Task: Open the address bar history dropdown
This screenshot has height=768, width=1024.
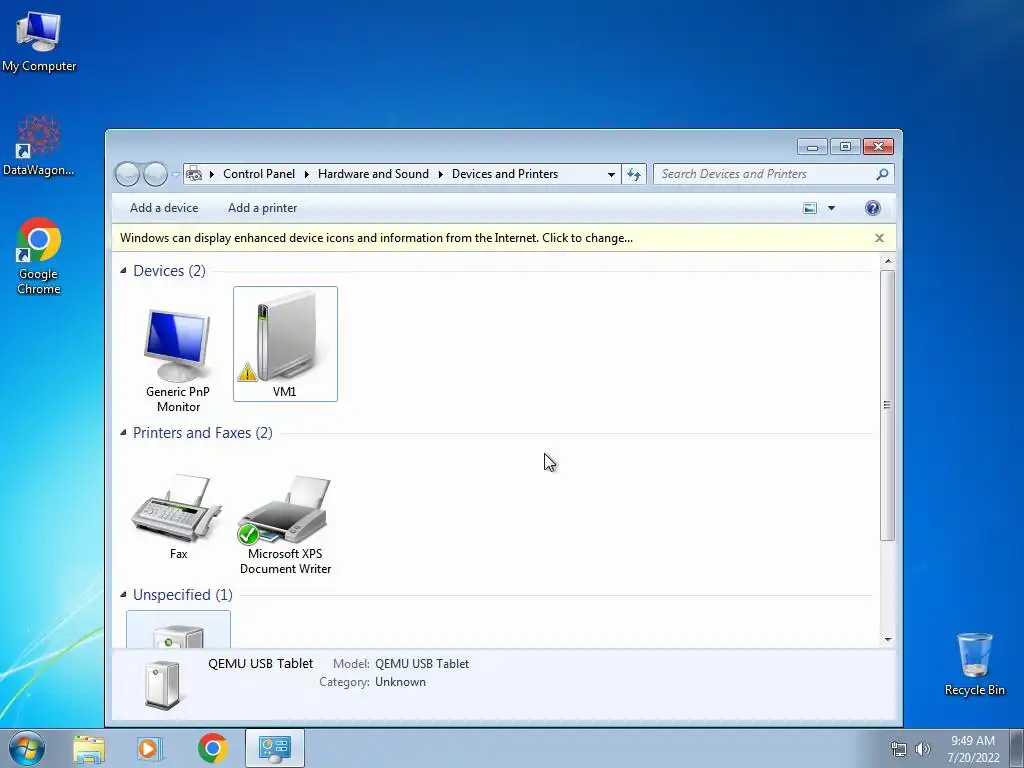Action: click(x=611, y=174)
